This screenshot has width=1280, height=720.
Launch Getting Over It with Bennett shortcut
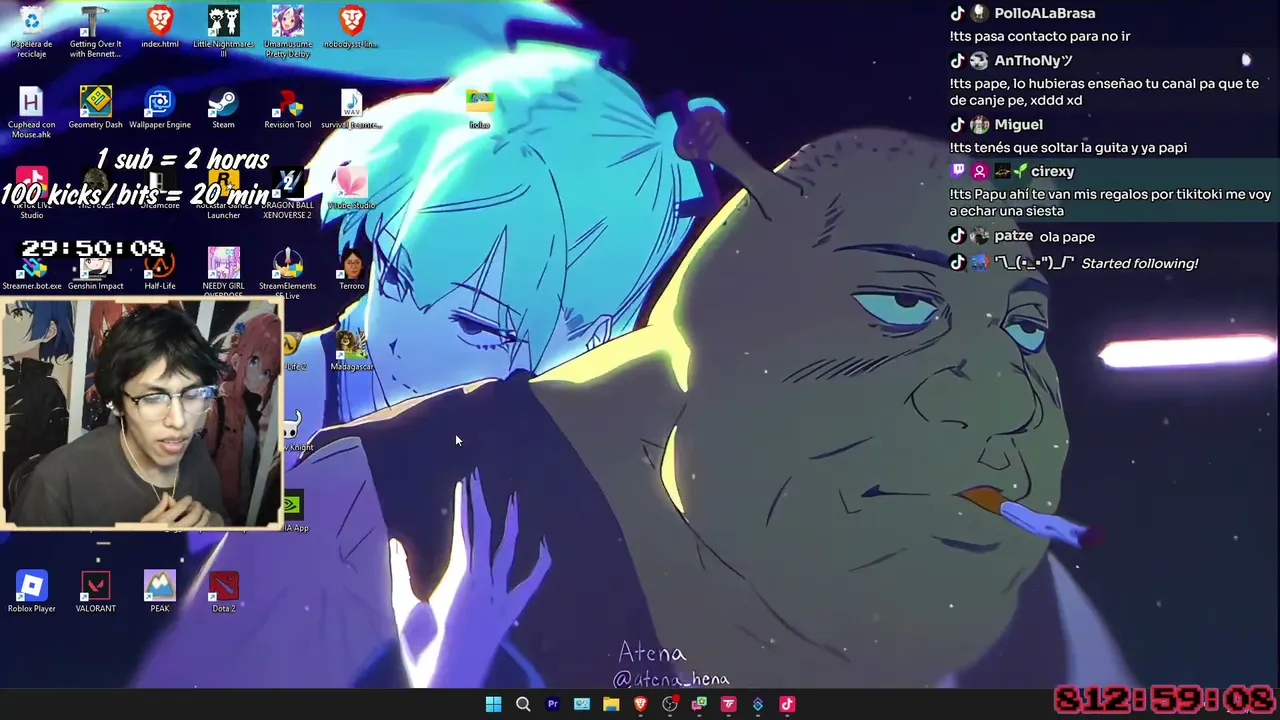(x=96, y=32)
